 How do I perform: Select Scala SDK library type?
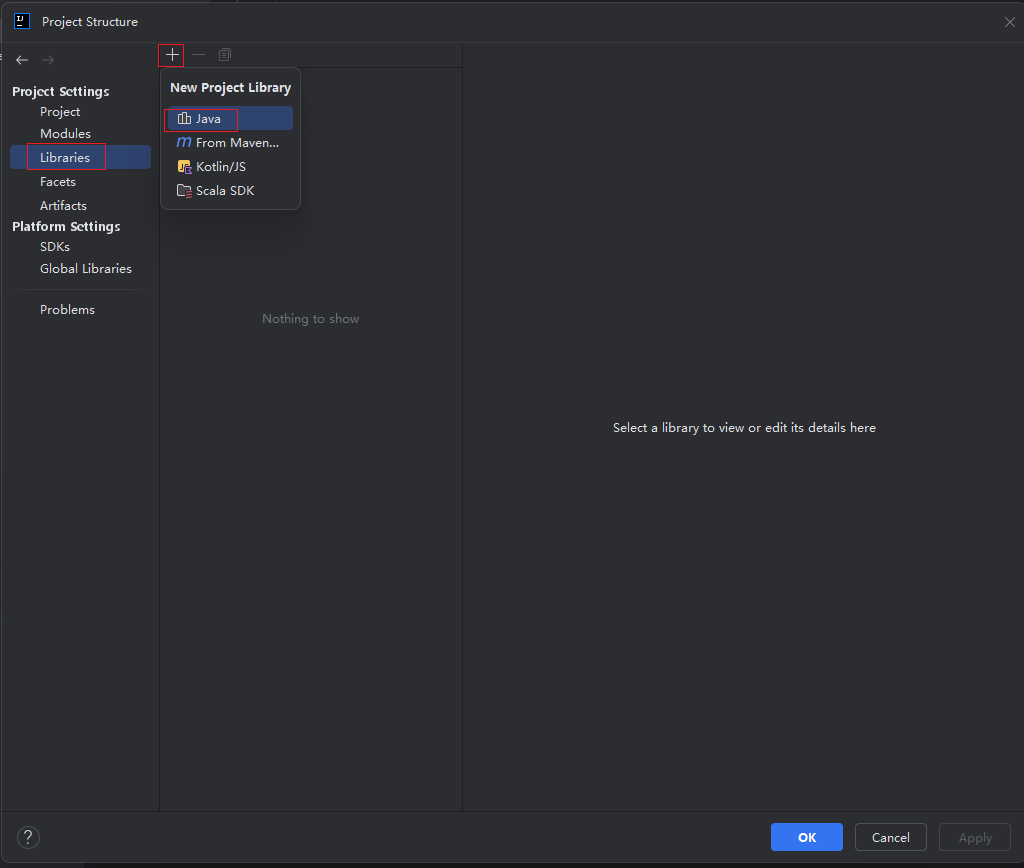click(x=231, y=191)
